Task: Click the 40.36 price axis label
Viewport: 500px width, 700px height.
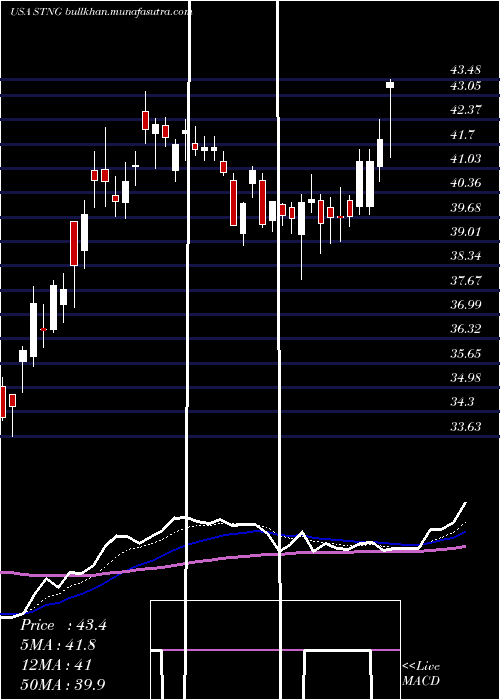Action: point(465,183)
